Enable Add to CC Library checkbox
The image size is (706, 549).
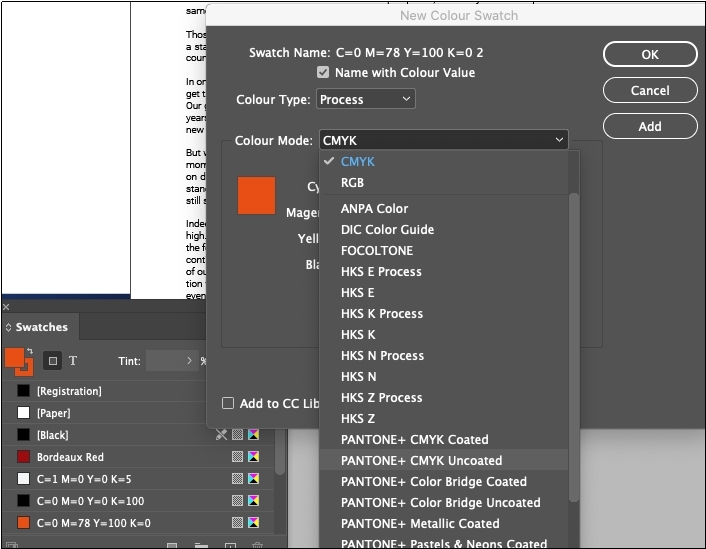pyautogui.click(x=228, y=403)
